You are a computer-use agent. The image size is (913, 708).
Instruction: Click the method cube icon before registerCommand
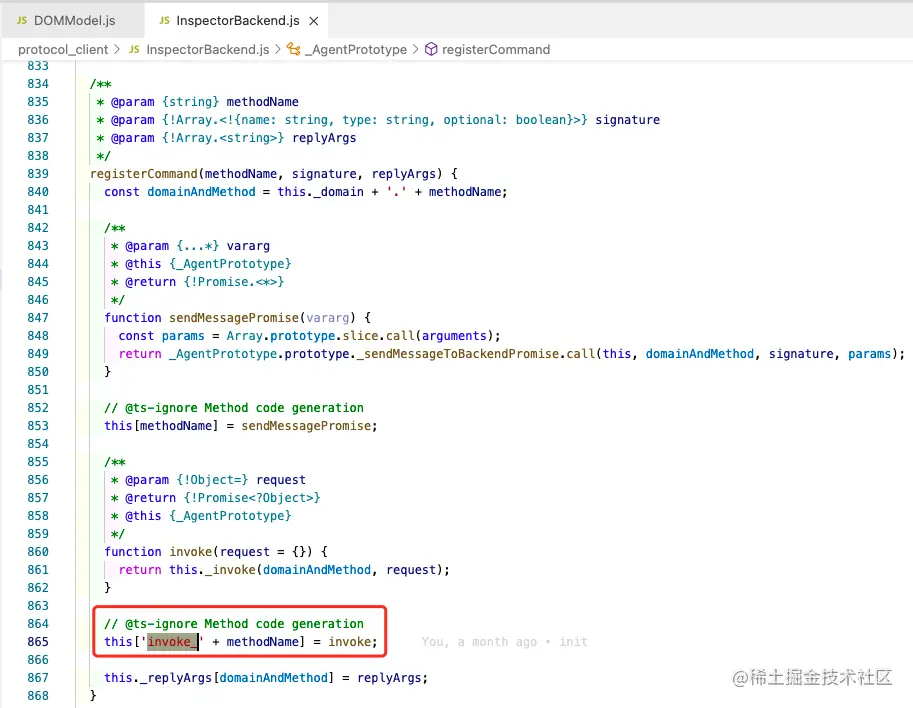pyautogui.click(x=431, y=49)
